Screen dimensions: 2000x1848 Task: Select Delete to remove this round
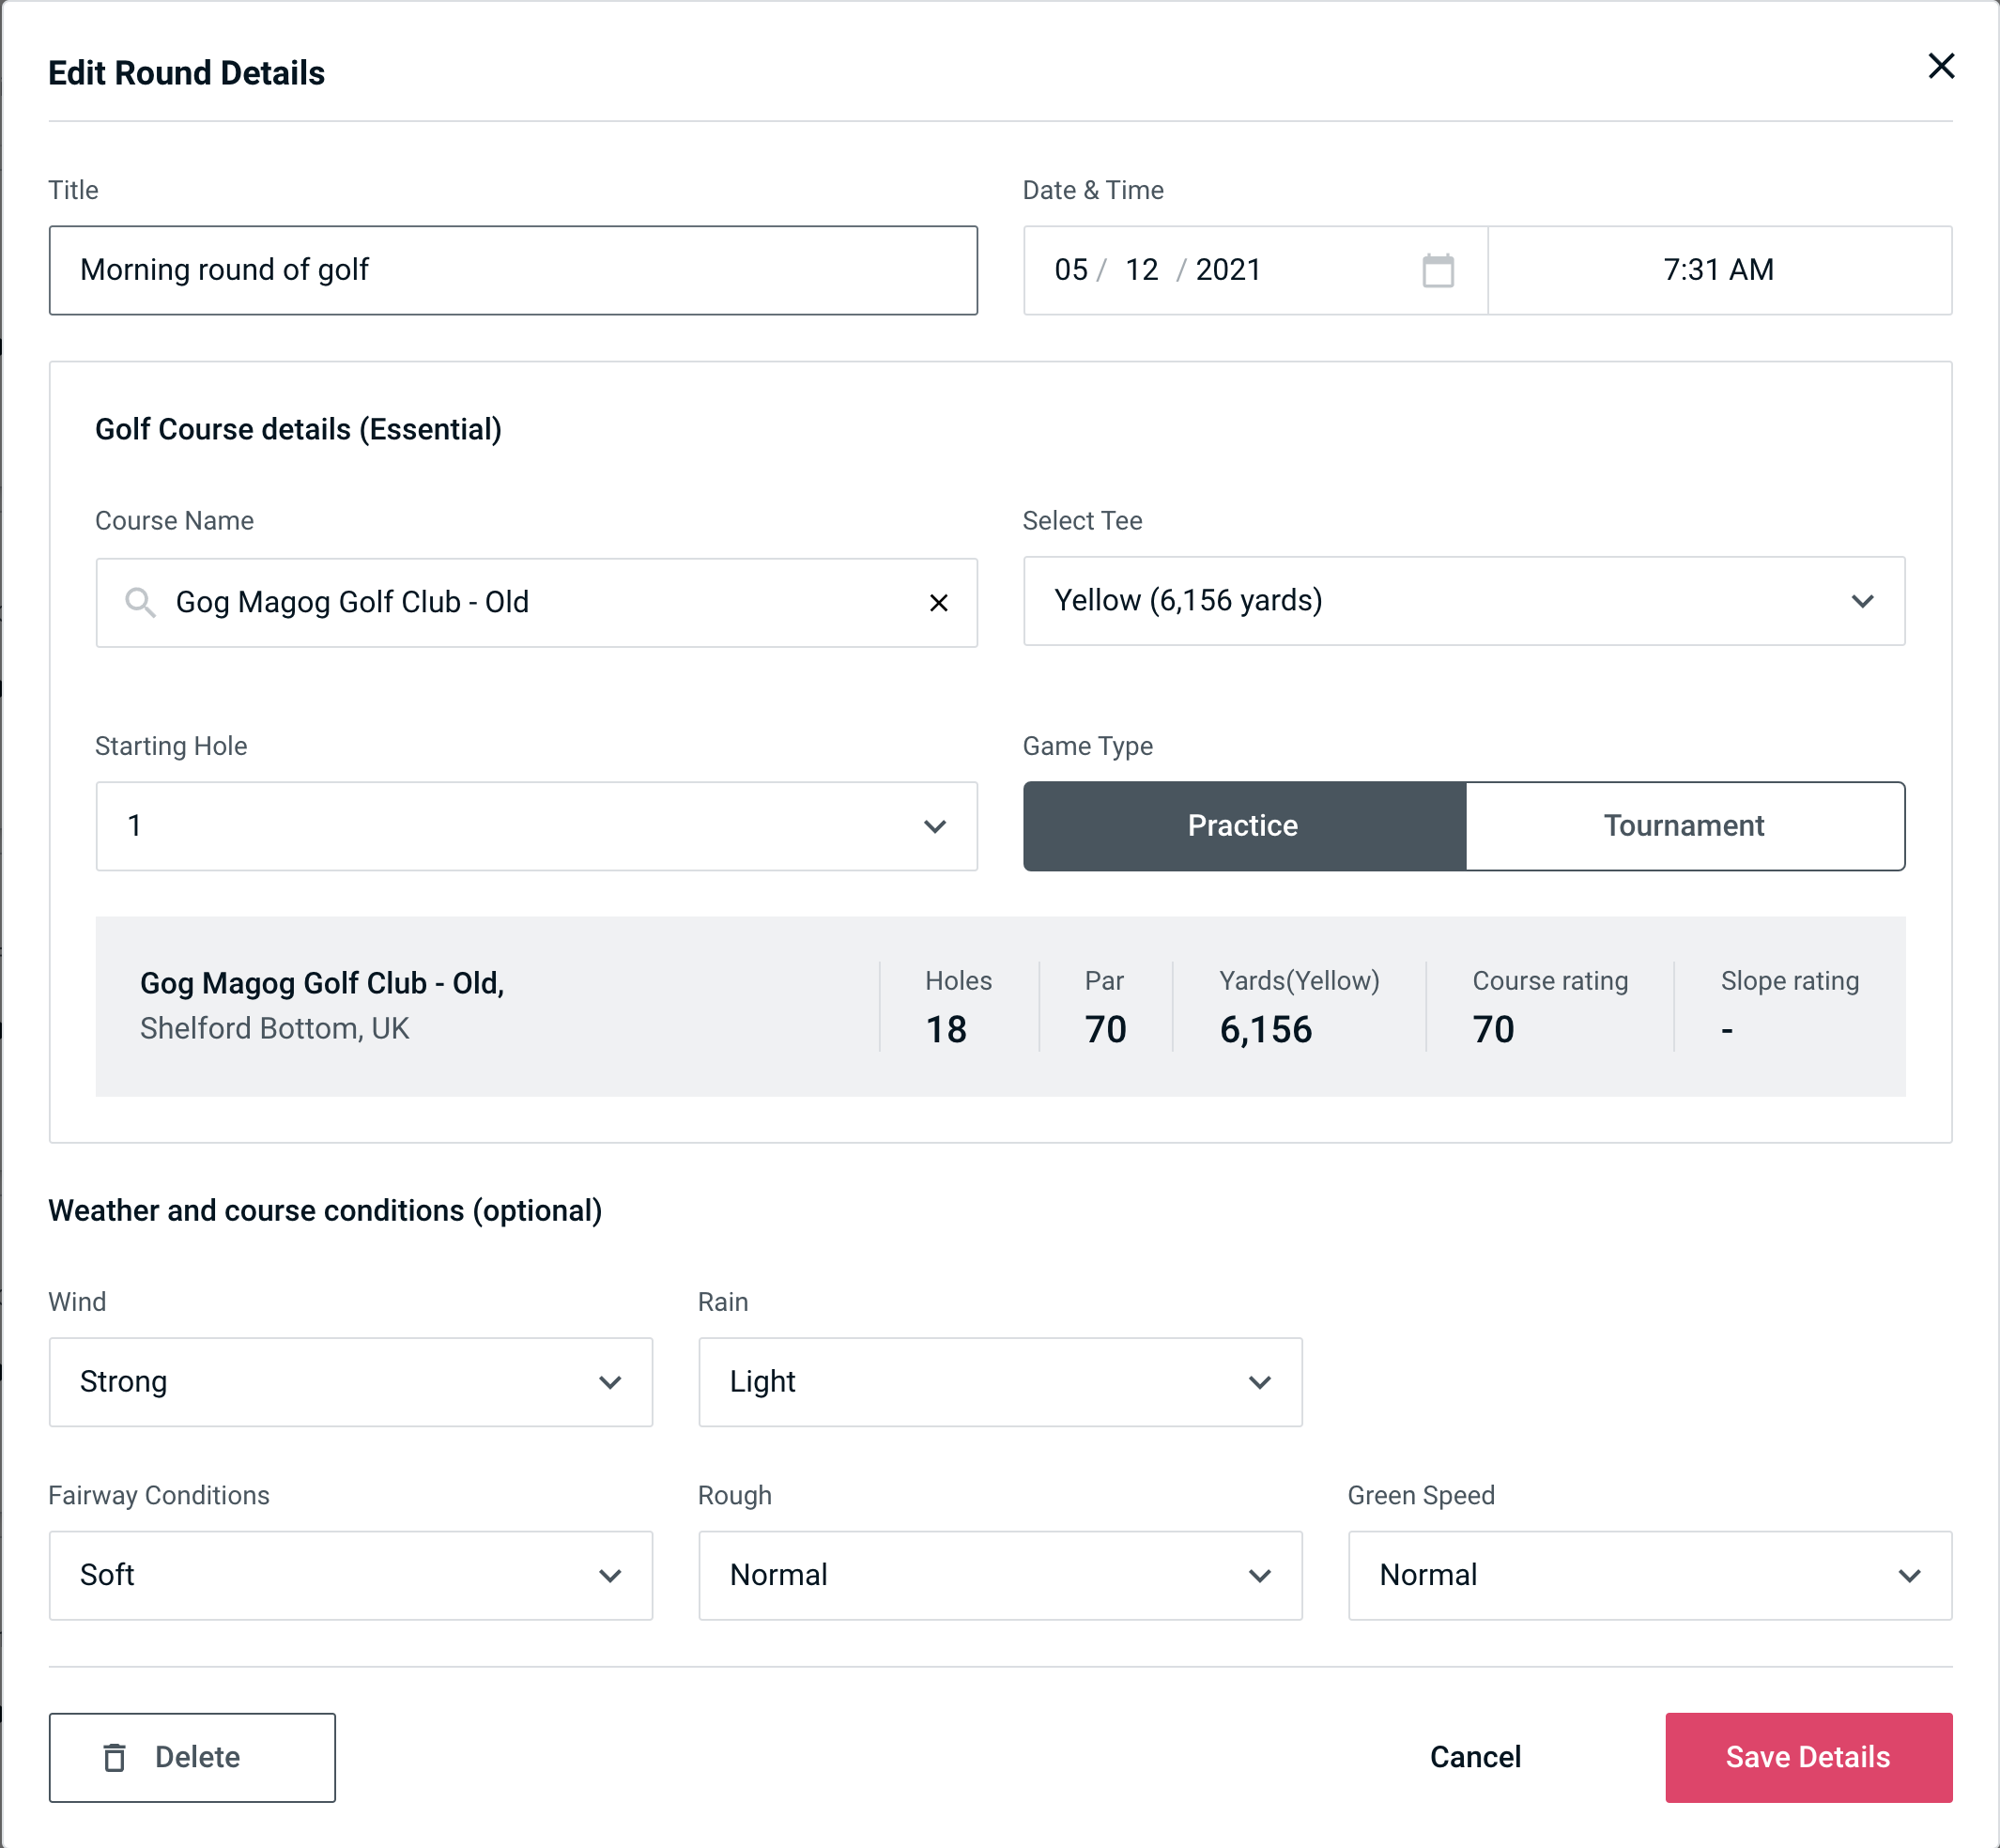192,1756
